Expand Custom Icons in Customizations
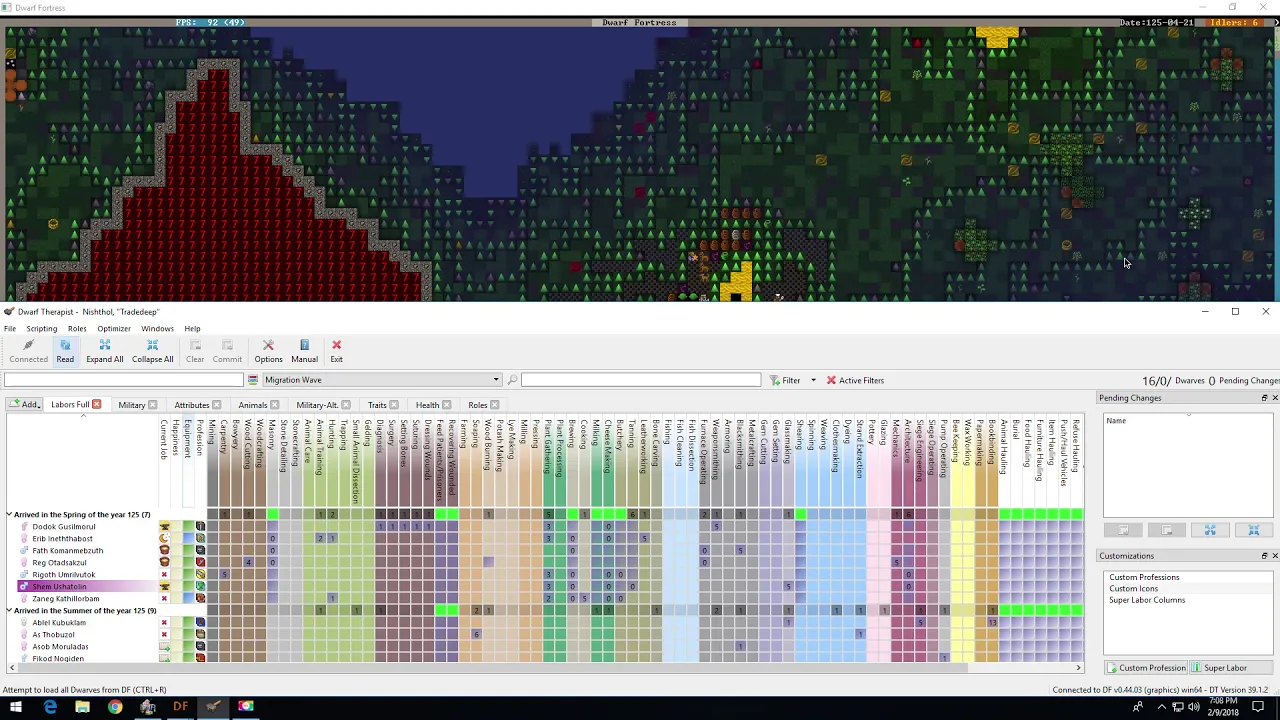 point(1133,589)
